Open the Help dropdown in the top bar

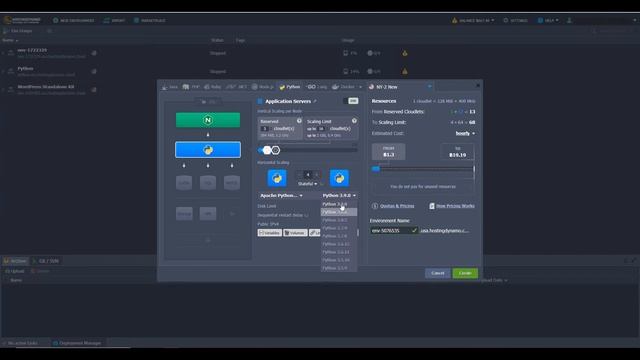tap(548, 20)
